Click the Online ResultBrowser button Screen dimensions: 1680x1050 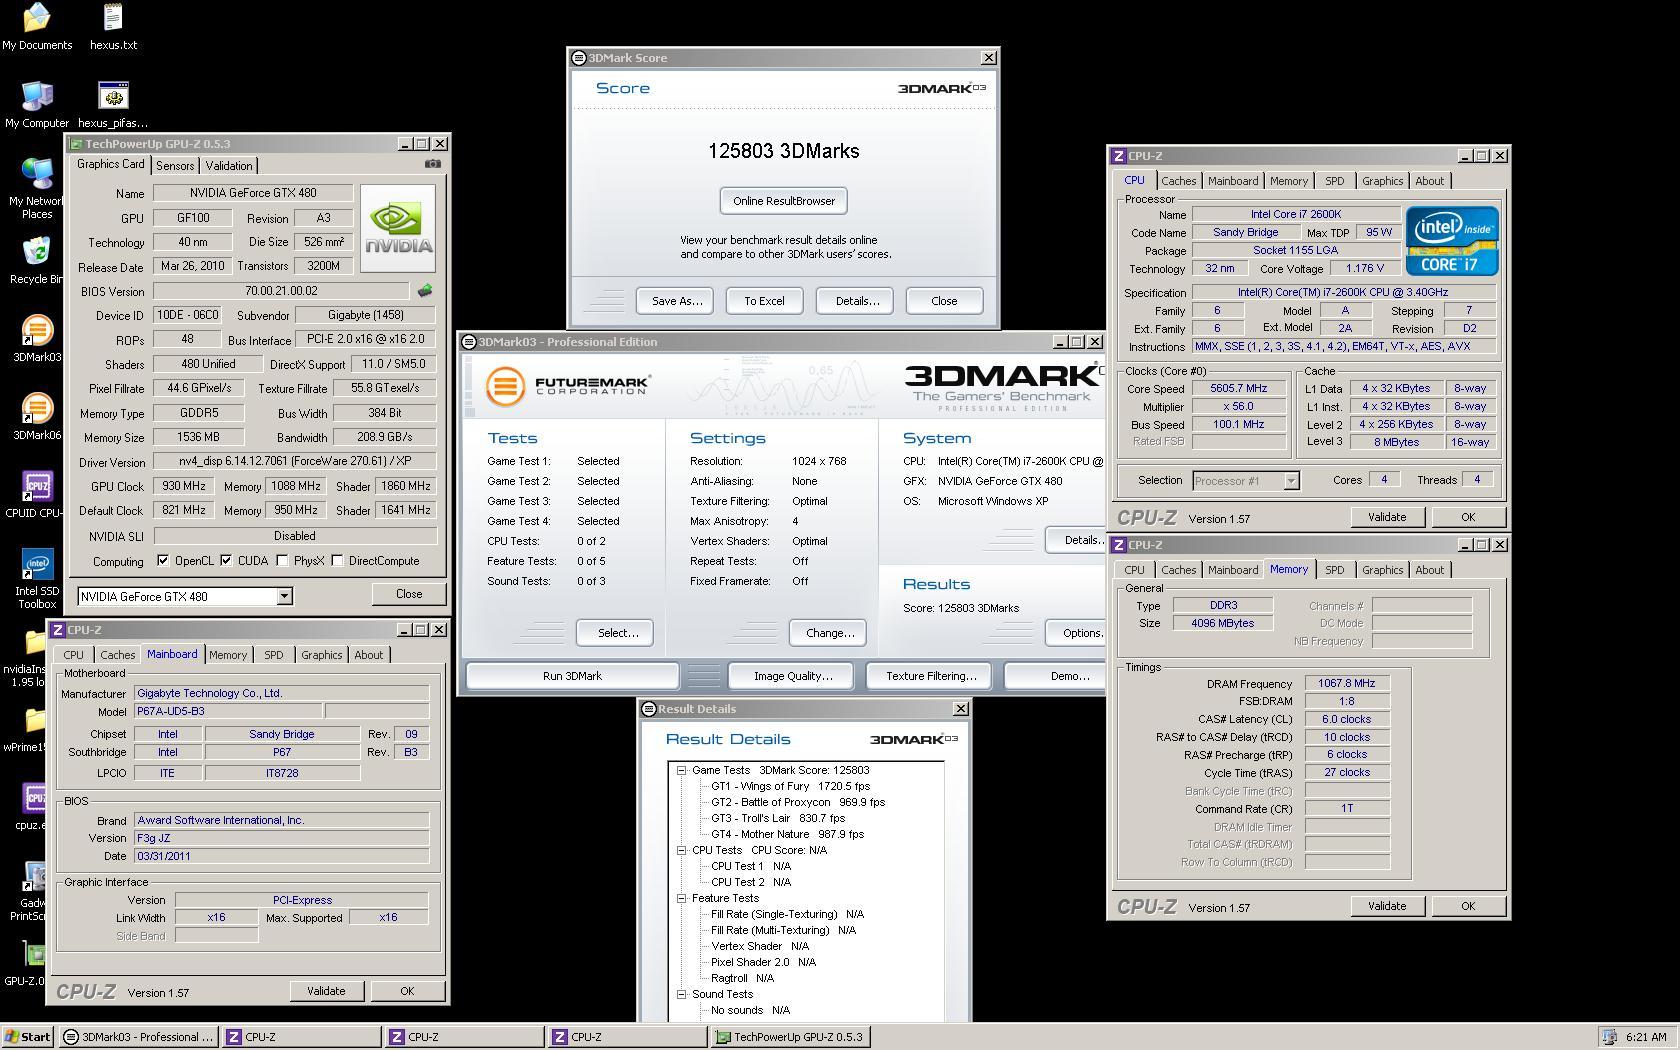(x=784, y=201)
